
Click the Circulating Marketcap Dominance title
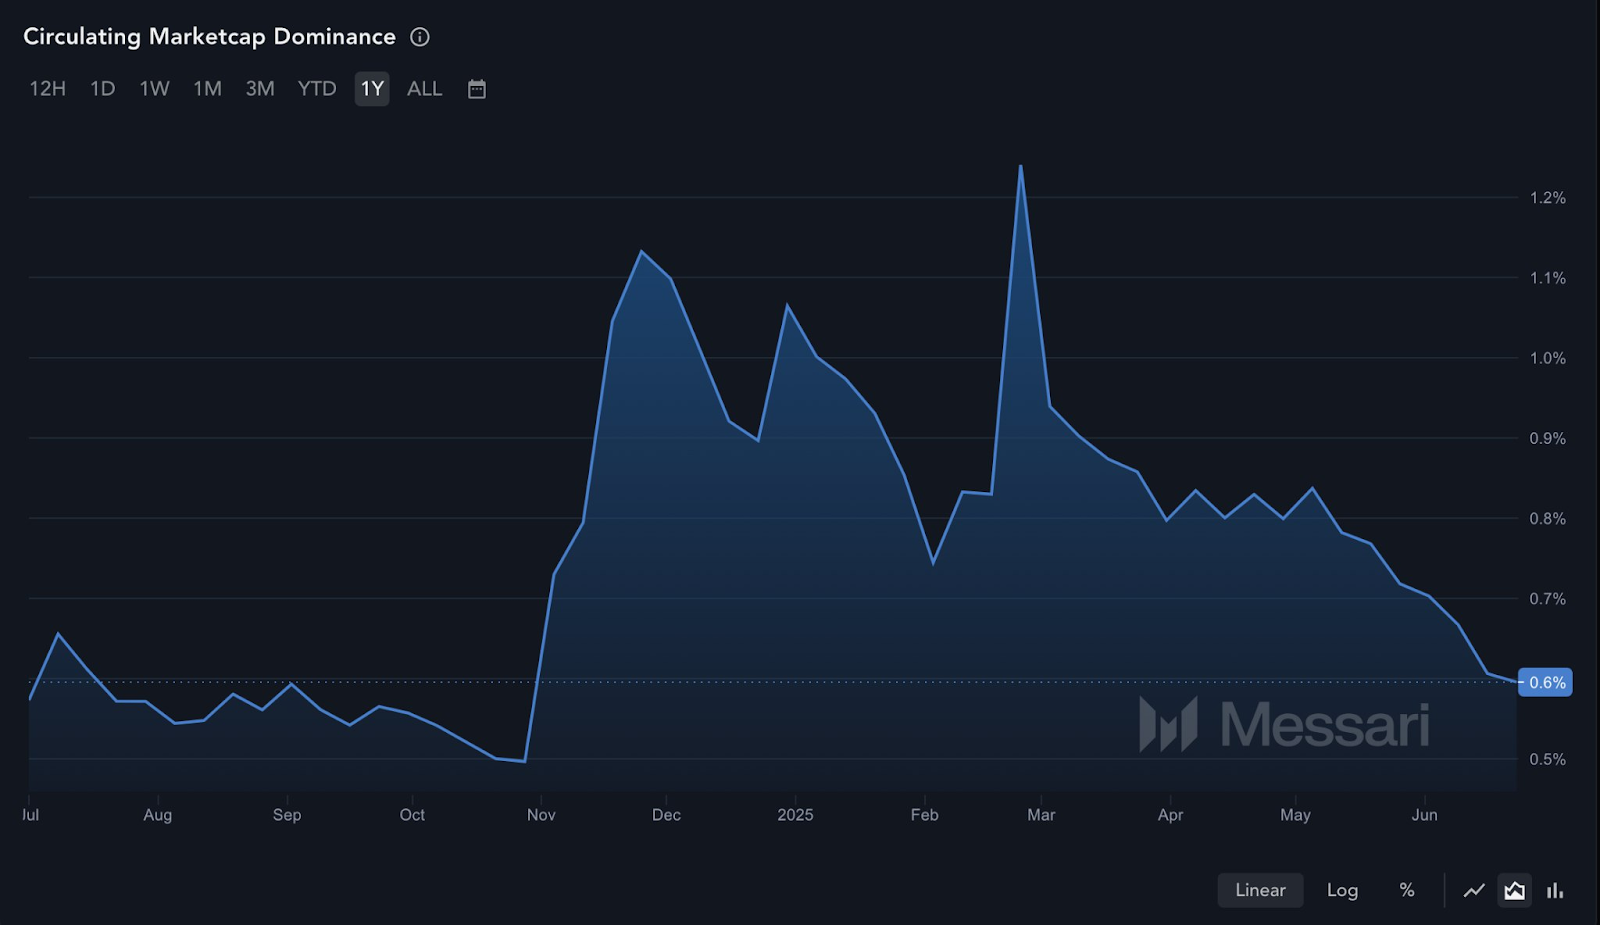pyautogui.click(x=209, y=37)
